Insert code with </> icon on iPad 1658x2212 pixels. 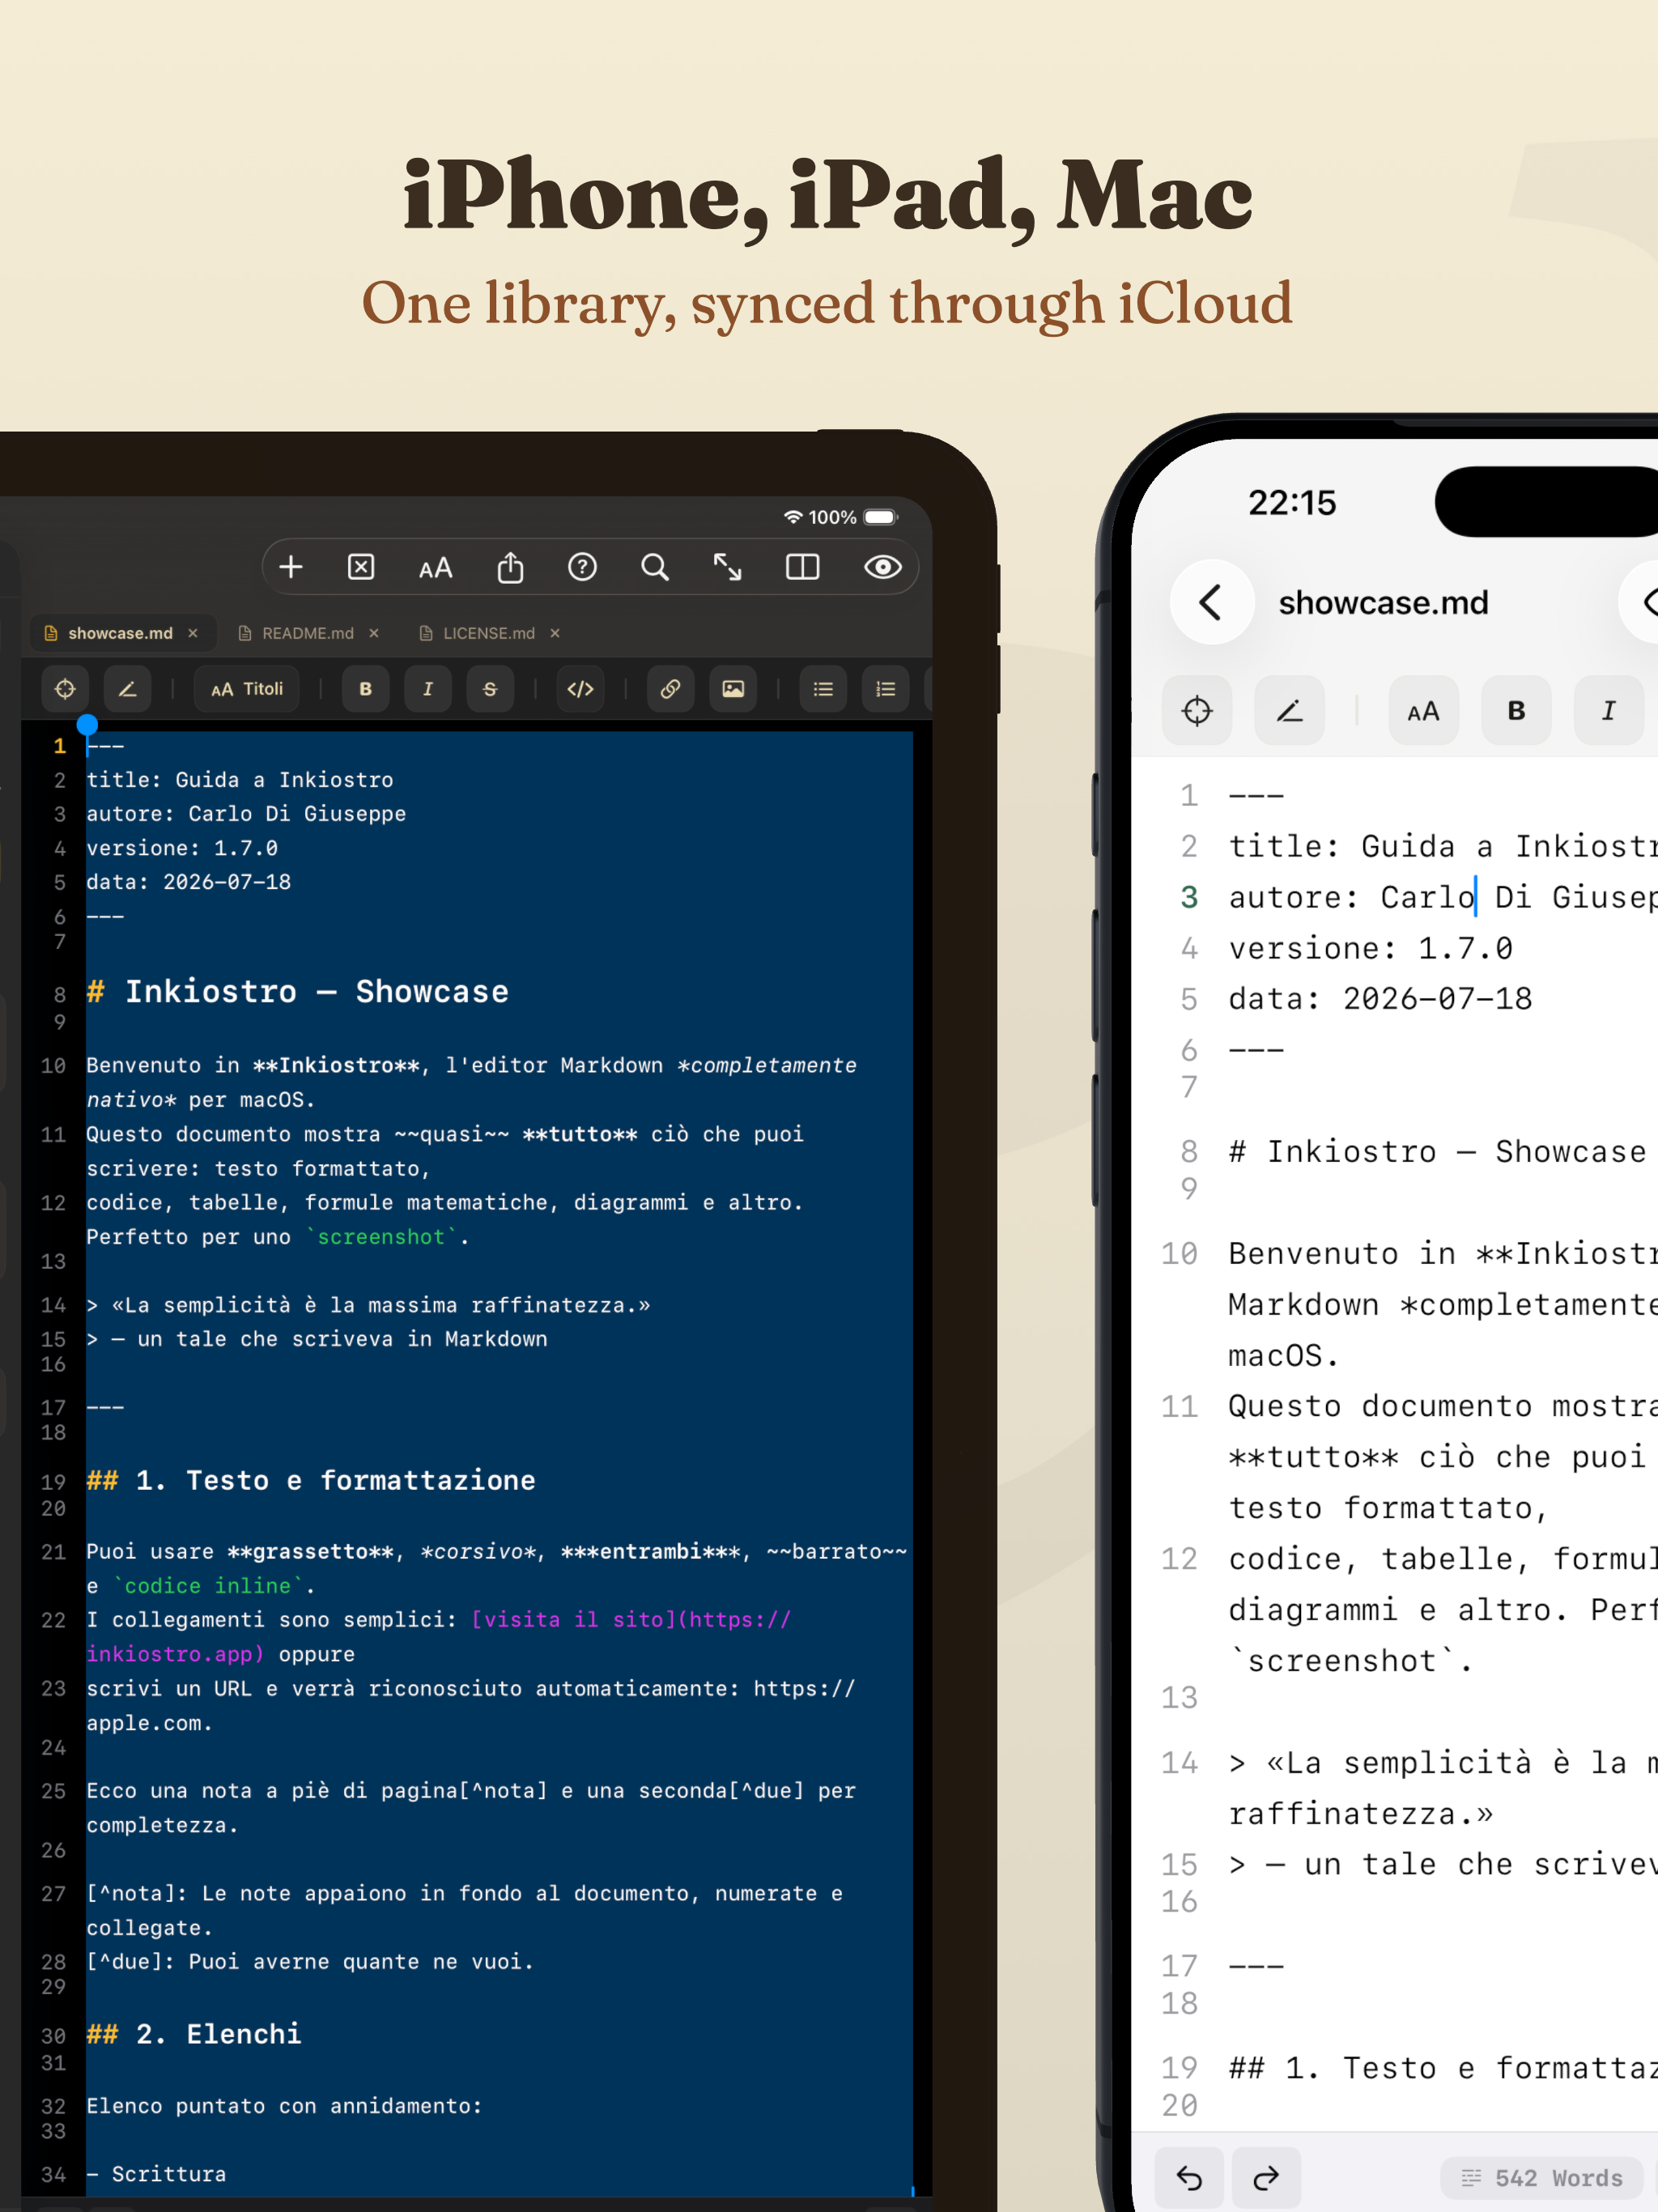tap(580, 689)
